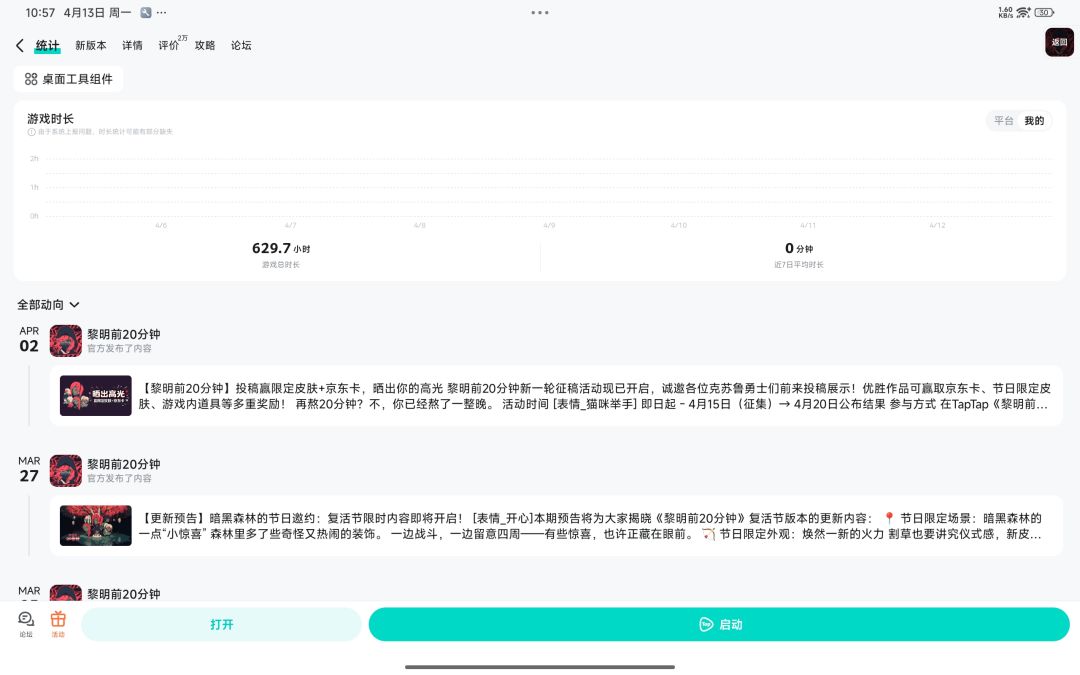1080x675 pixels.
Task: Click the info icon under 游戏时长
Action: (31, 132)
